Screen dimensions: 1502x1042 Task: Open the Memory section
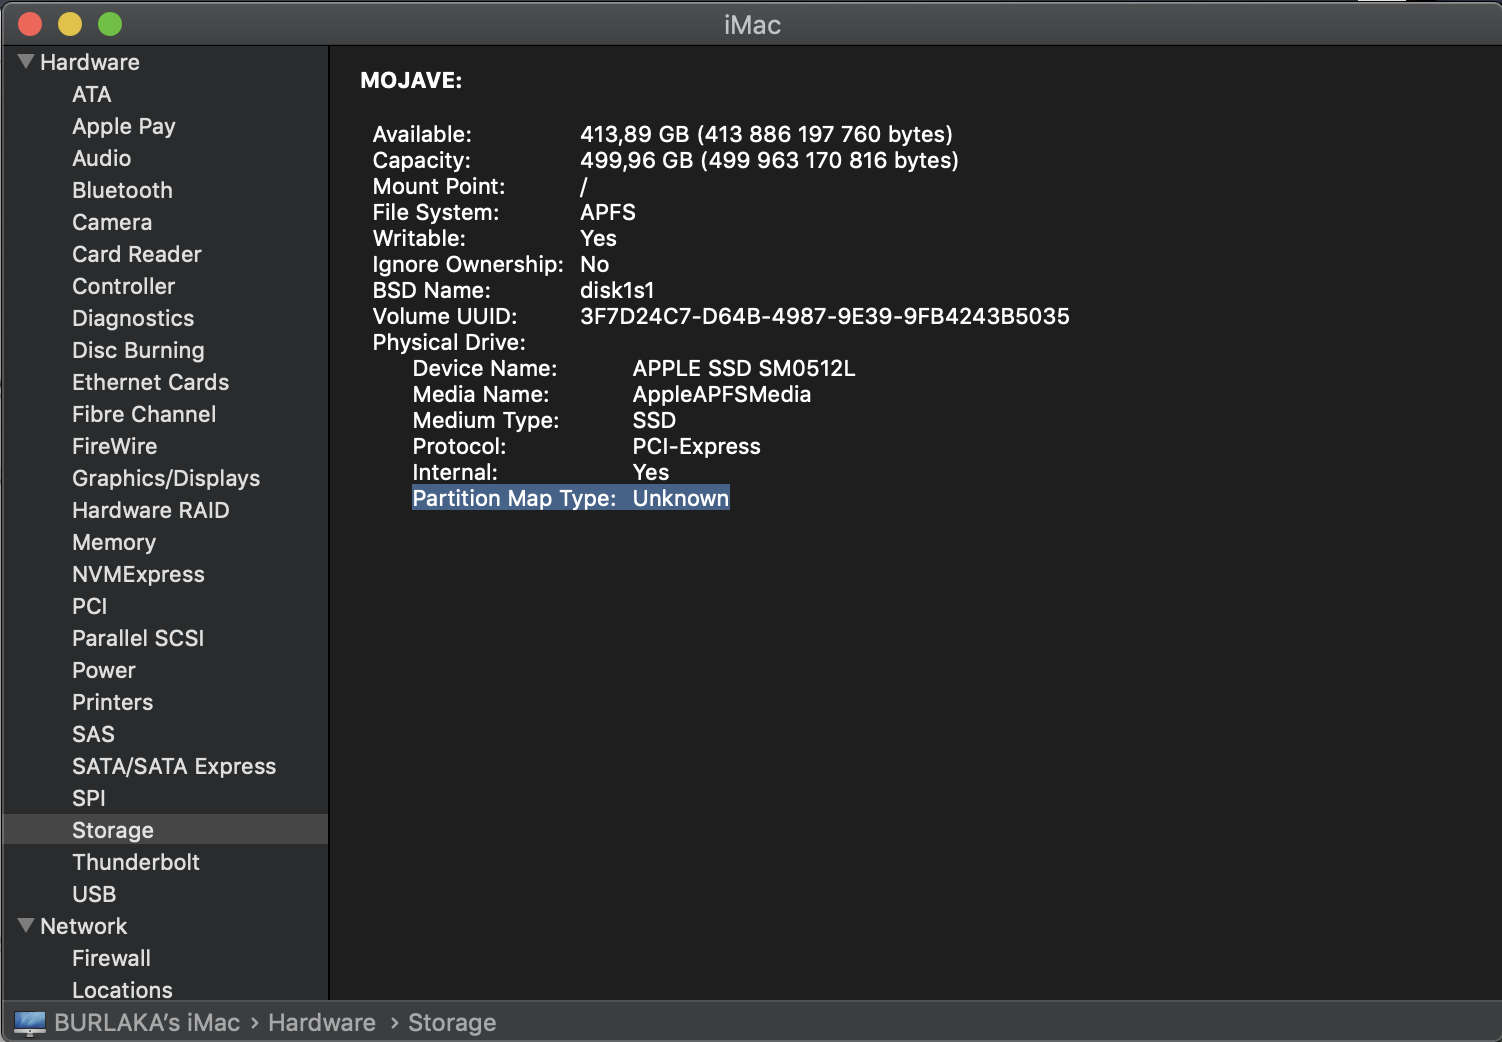click(114, 542)
